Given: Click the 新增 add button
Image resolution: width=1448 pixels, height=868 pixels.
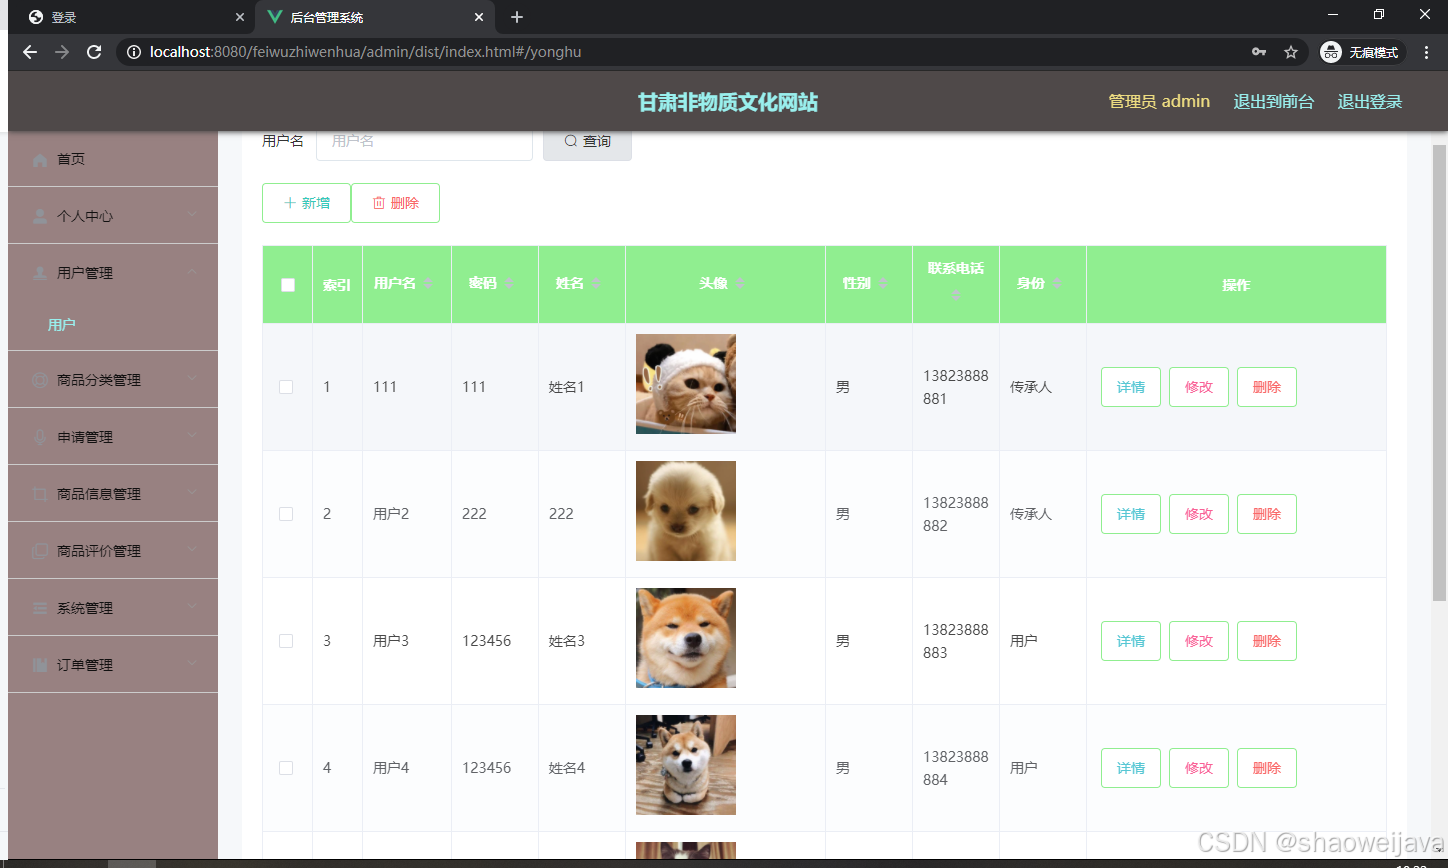Looking at the screenshot, I should click(x=306, y=203).
